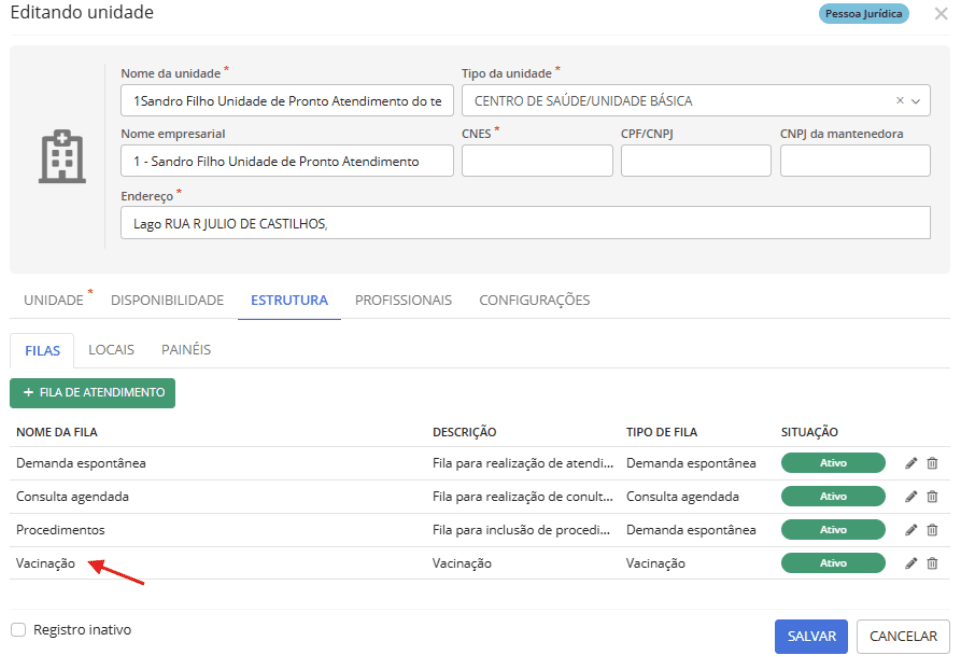Select the Procedimentos queue name

(60, 530)
